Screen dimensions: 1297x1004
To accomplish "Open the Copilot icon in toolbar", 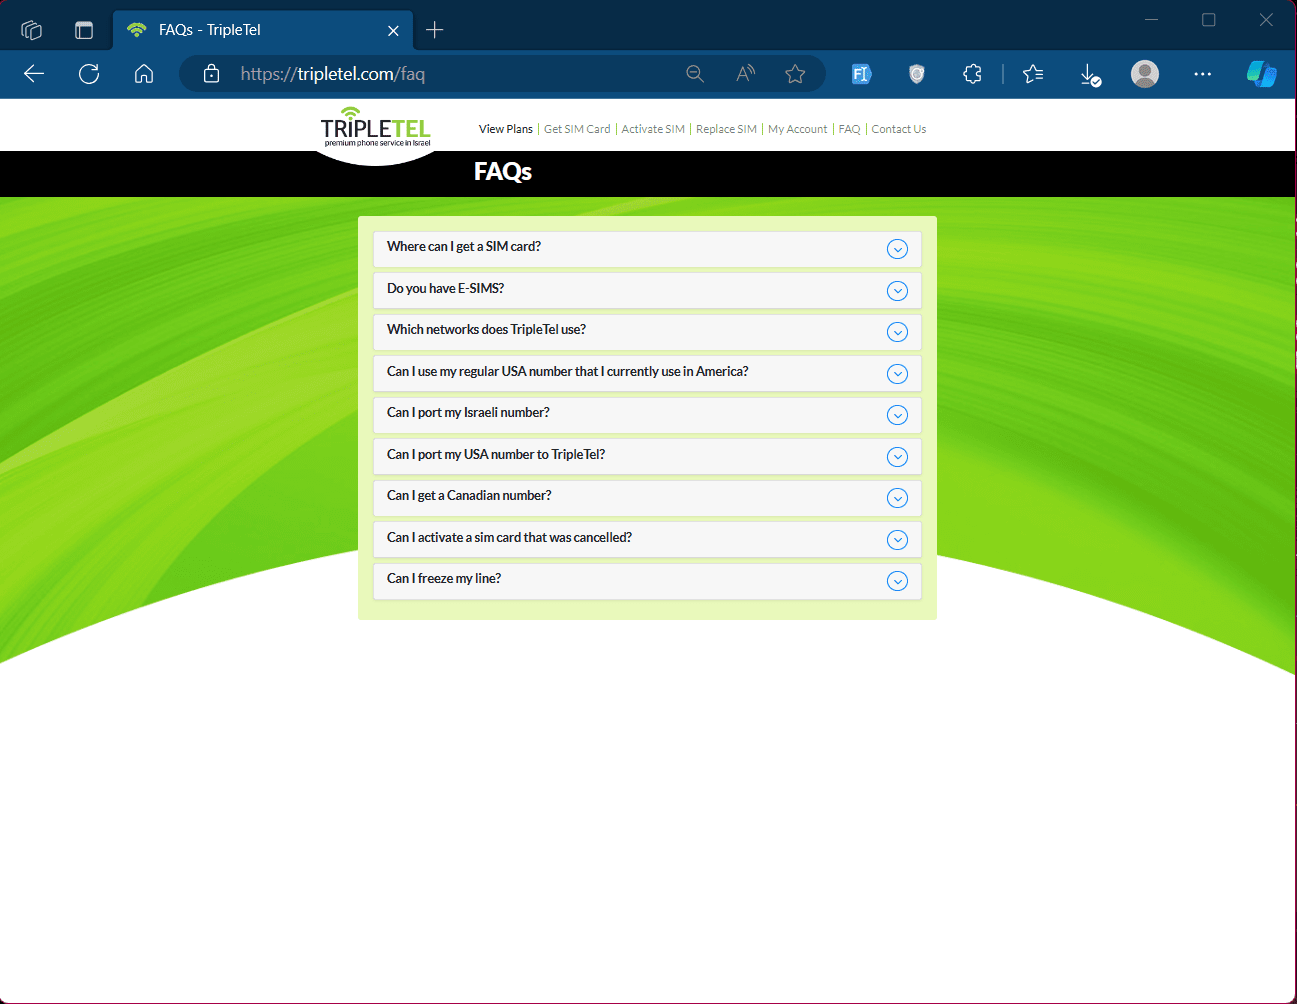I will 1261,74.
